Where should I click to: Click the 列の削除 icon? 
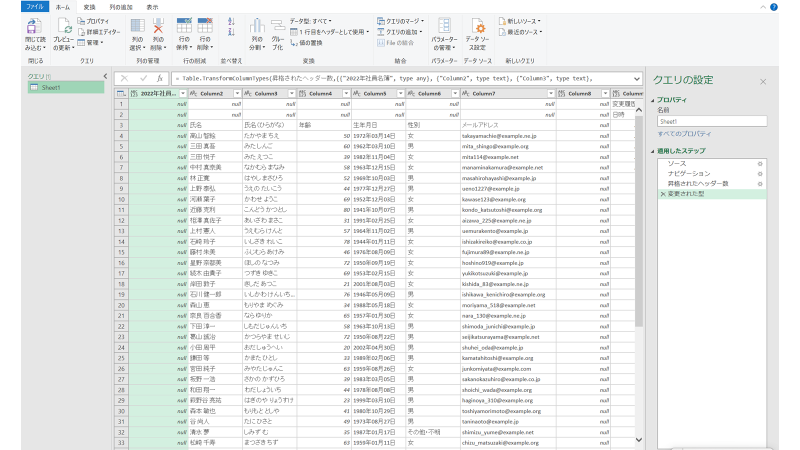click(158, 27)
